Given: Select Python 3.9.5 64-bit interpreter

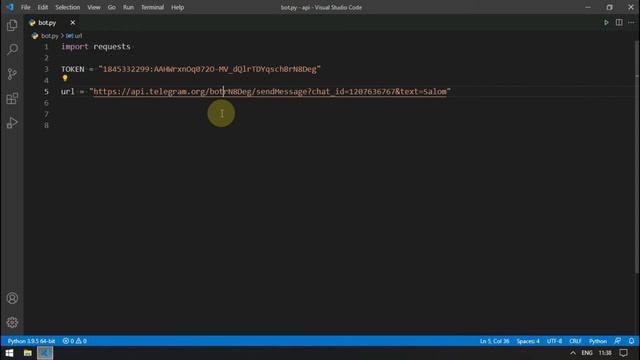Looking at the screenshot, I should (31, 341).
